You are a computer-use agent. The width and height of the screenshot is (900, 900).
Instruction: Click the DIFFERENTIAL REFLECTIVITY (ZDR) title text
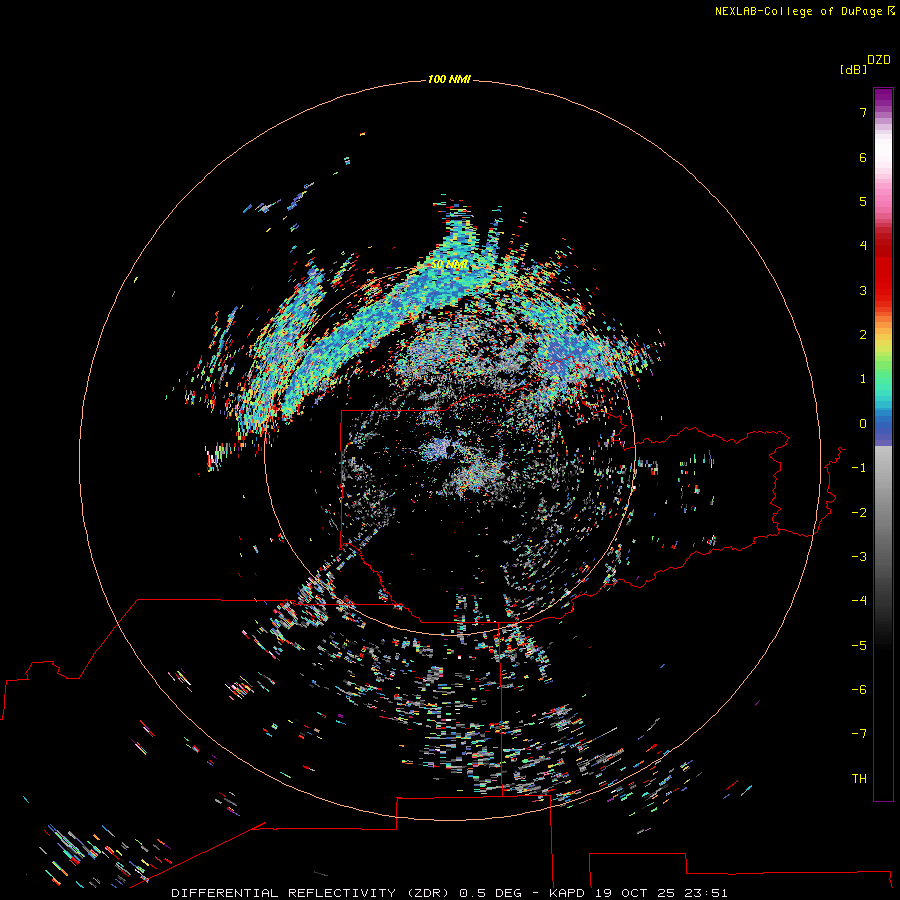coord(312,893)
